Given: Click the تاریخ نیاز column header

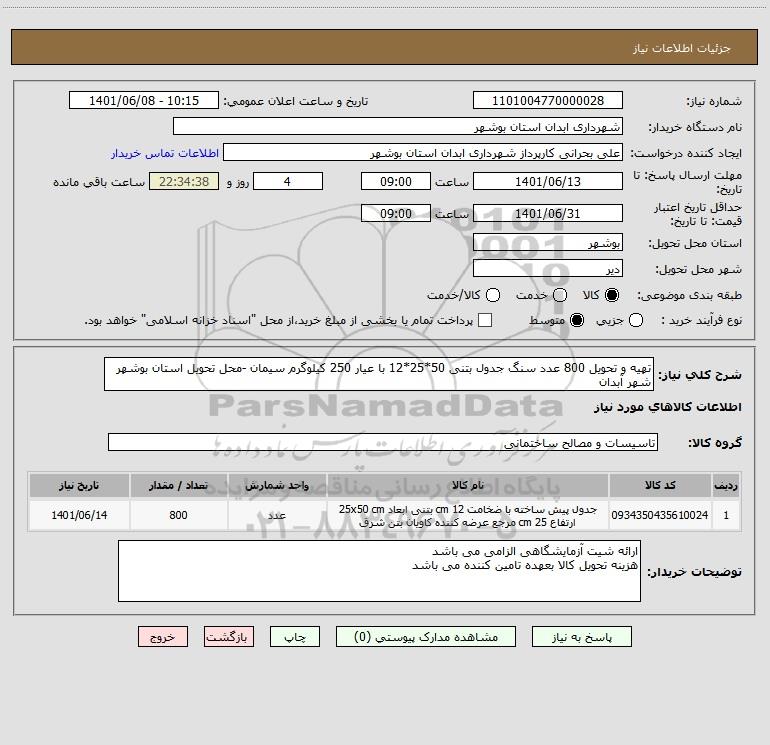Looking at the screenshot, I should (x=79, y=485).
